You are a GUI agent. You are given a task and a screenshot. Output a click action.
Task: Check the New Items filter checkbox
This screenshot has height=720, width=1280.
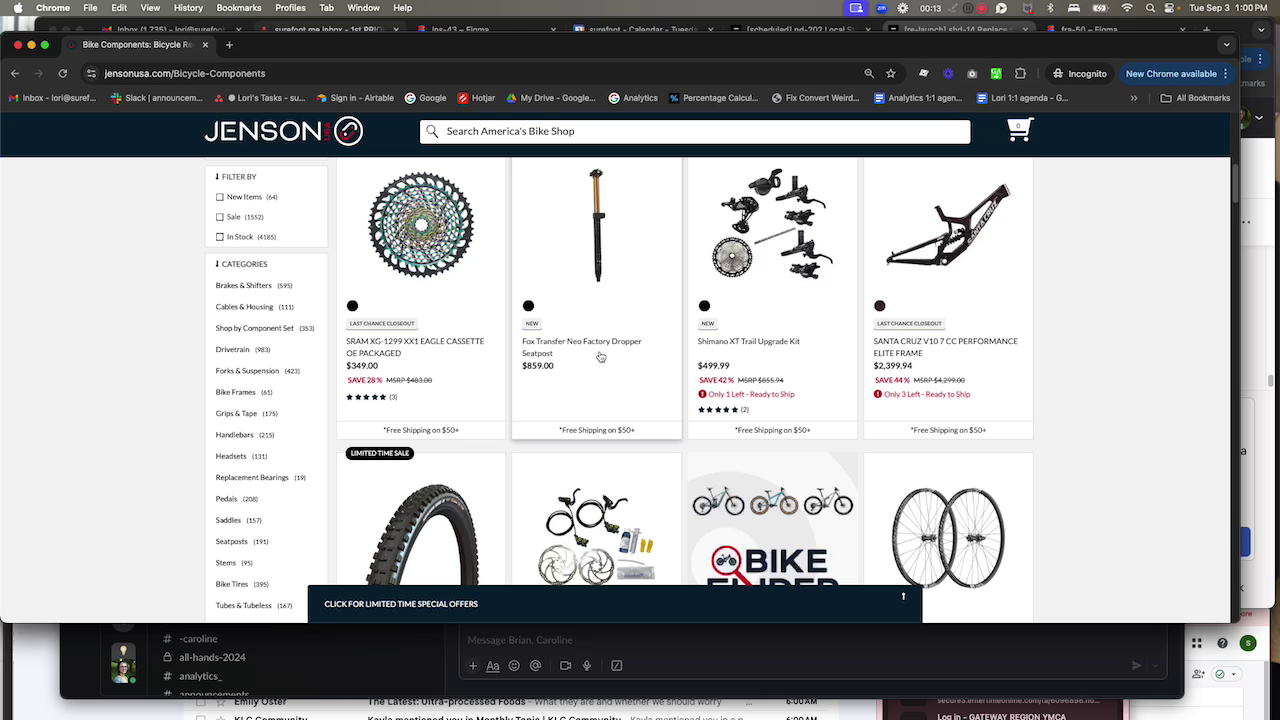[x=220, y=197]
